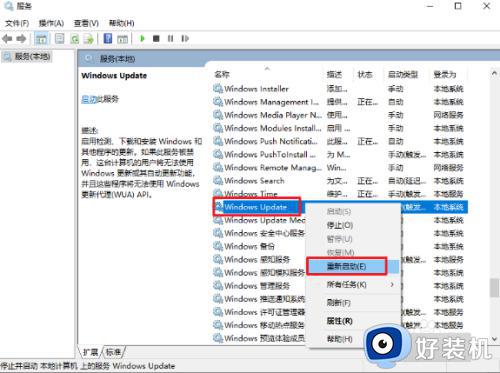Expand the 所有任务(K) submenu

point(353,285)
